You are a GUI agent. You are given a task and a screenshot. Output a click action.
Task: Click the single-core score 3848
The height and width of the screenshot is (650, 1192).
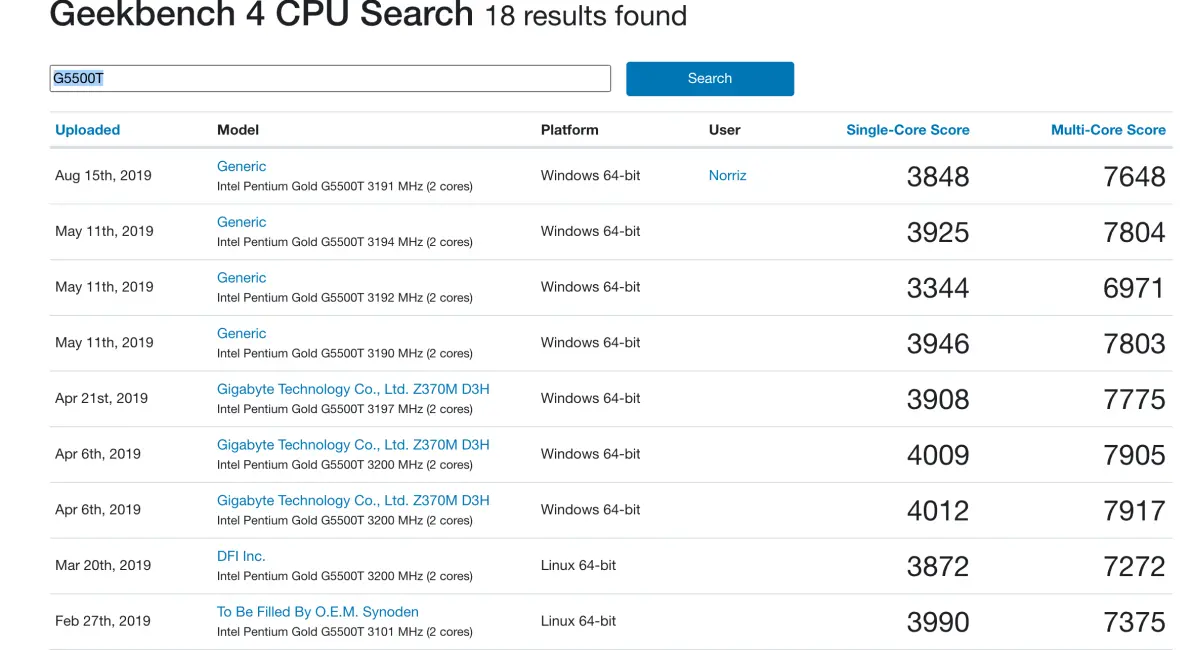[x=937, y=176]
